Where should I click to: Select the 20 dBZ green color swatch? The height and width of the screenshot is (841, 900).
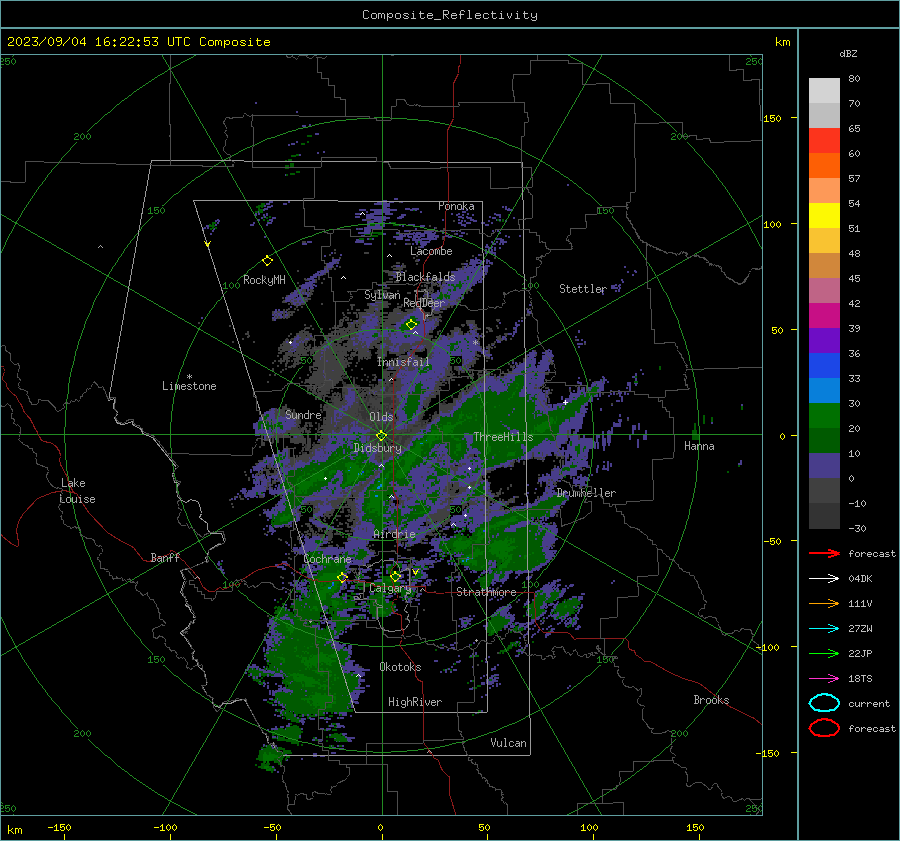click(x=824, y=416)
